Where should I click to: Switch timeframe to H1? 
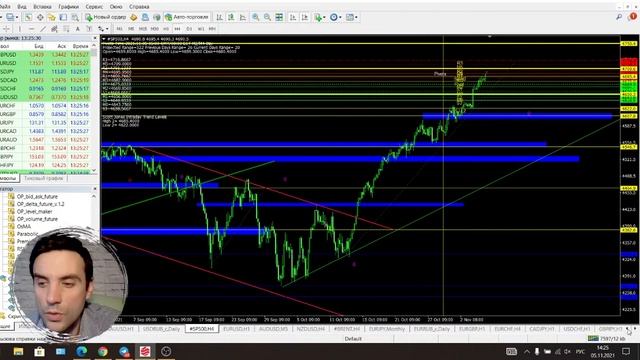[166, 29]
